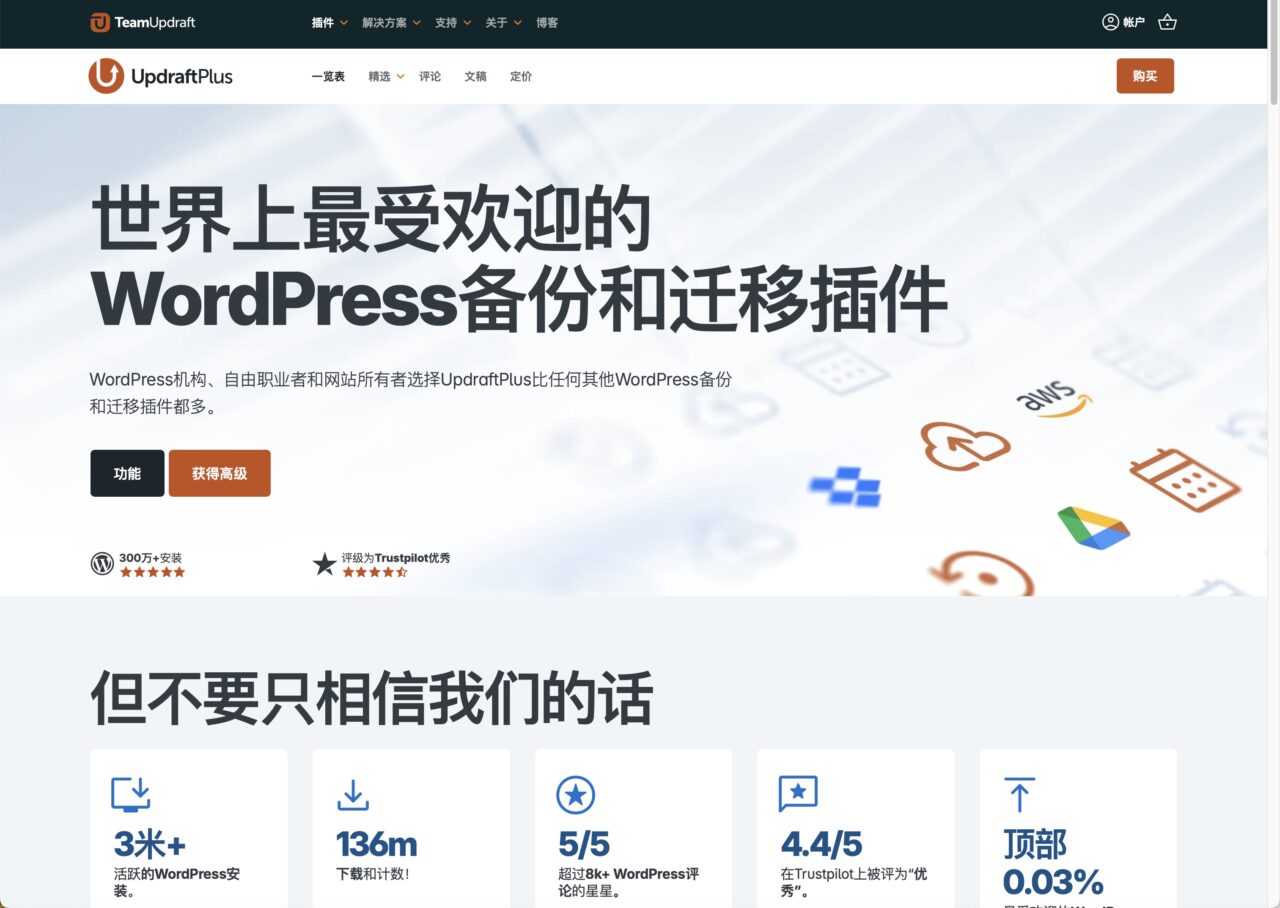
Task: Click the Google Drive icon
Action: [1093, 527]
